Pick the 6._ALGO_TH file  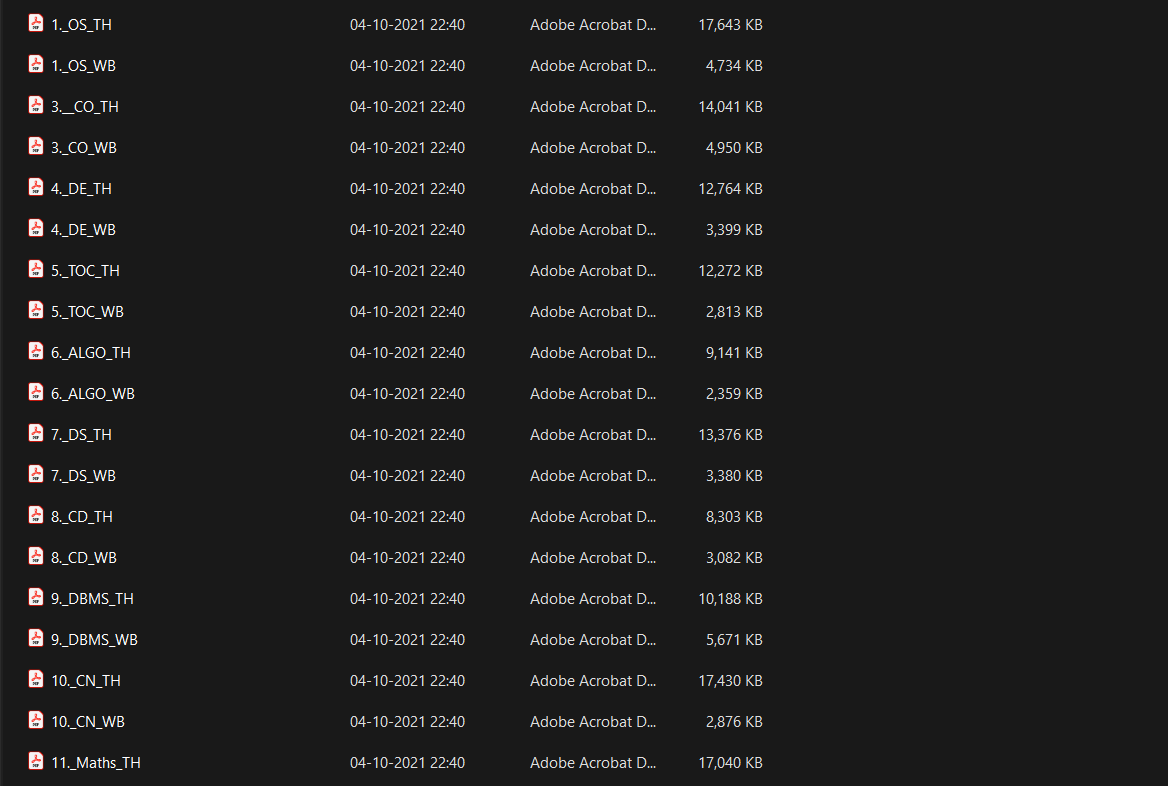(91, 352)
